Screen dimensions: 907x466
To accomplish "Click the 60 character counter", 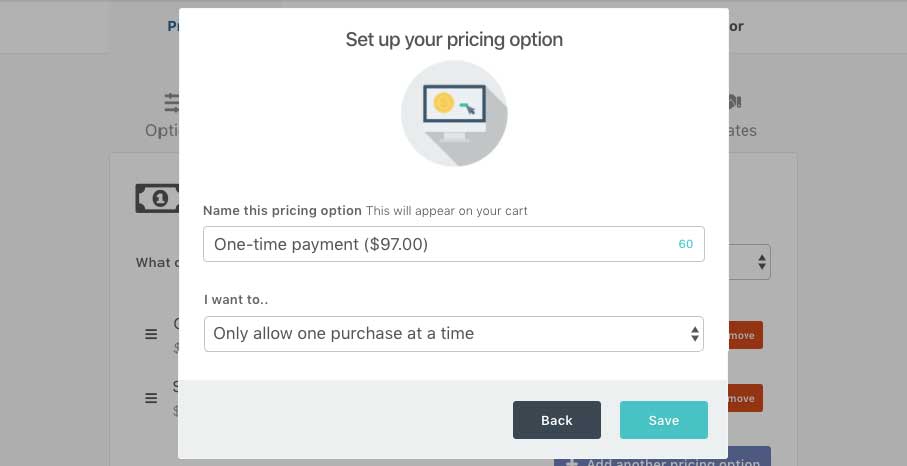I will (685, 244).
